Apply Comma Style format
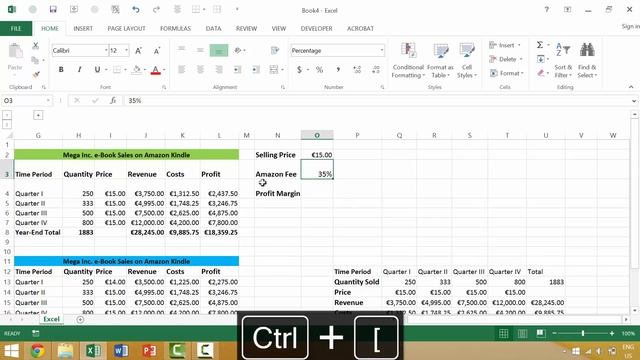This screenshot has height=360, width=640. (338, 70)
